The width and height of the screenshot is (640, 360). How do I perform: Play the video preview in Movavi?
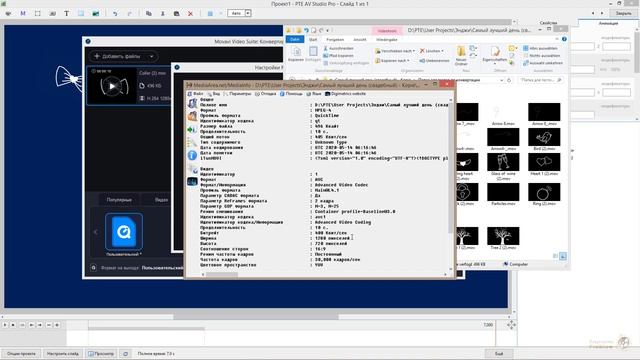tap(112, 86)
